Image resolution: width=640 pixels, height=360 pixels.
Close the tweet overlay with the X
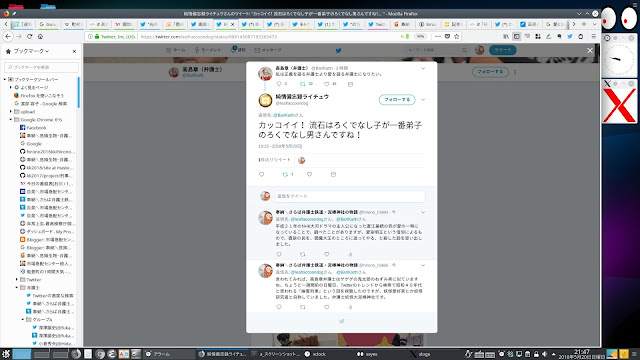pyautogui.click(x=590, y=51)
